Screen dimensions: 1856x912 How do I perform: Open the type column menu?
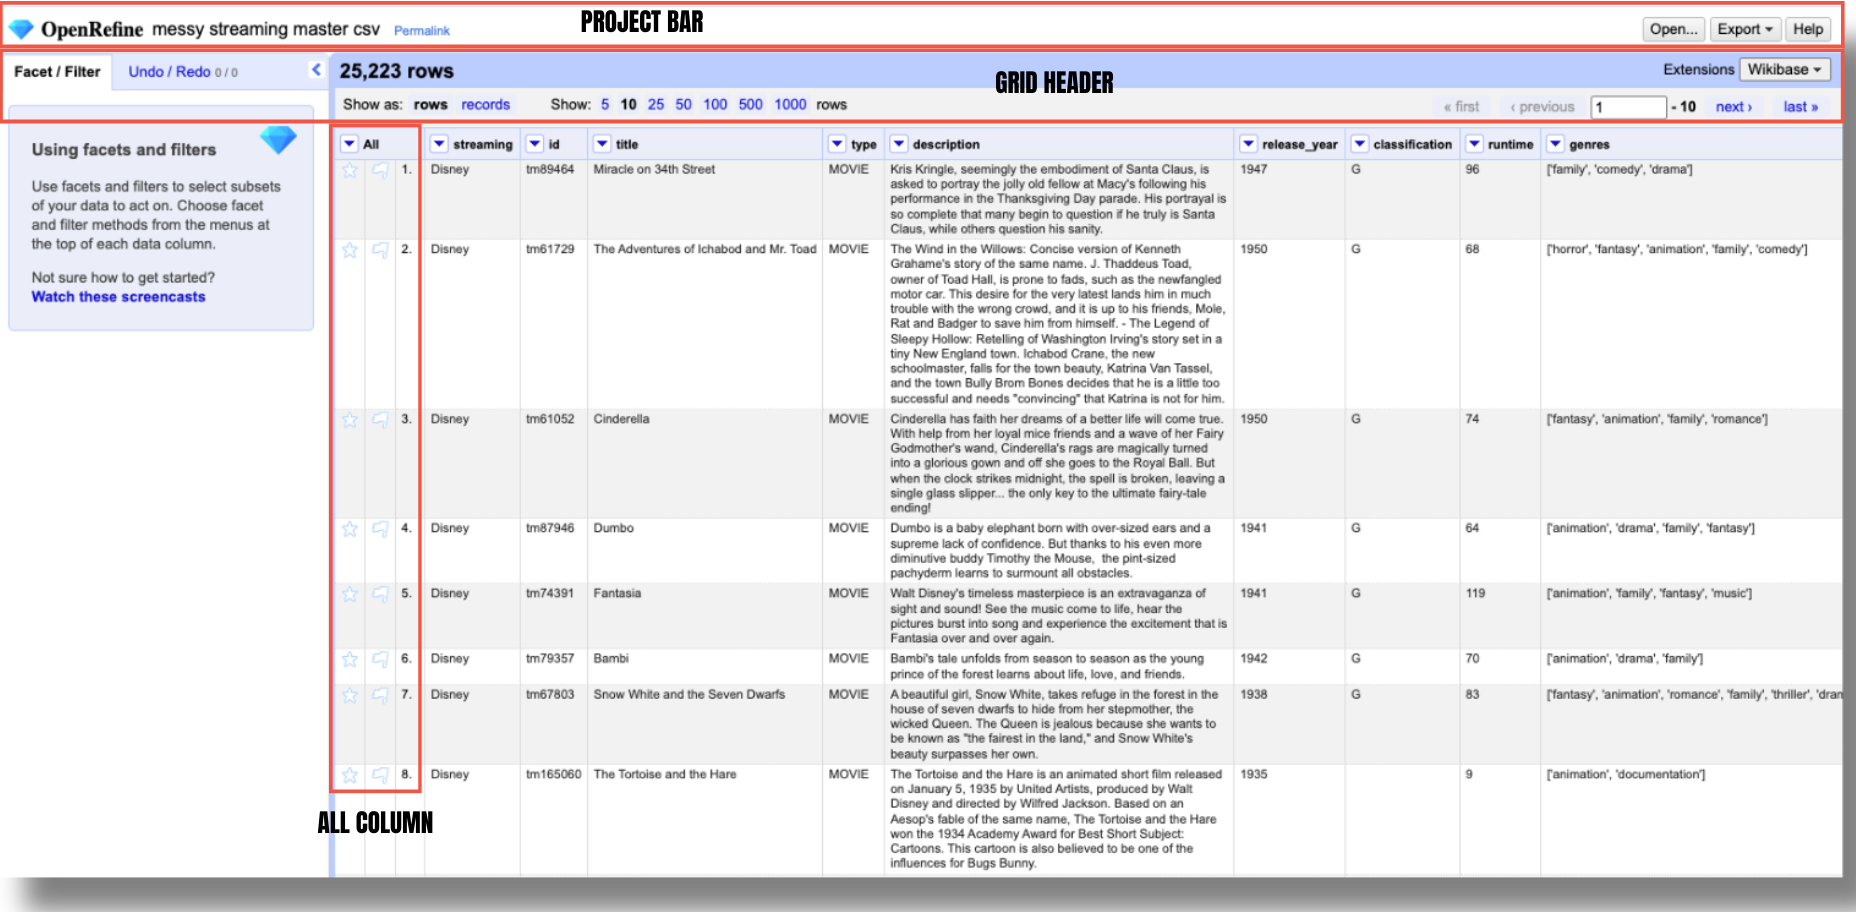[837, 144]
